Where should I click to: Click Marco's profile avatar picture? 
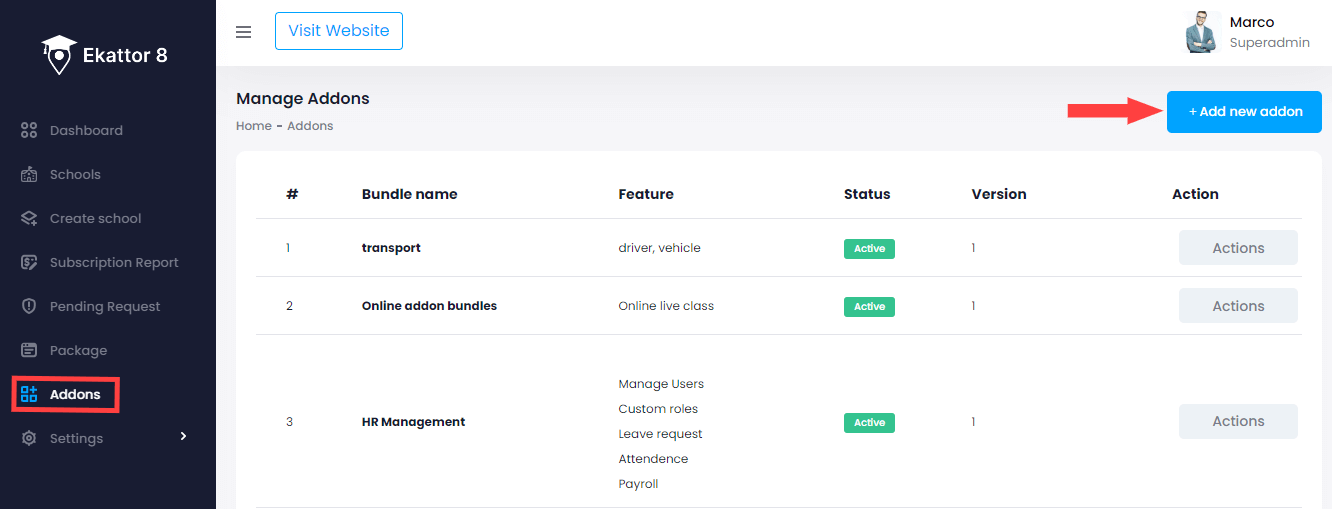[1201, 32]
